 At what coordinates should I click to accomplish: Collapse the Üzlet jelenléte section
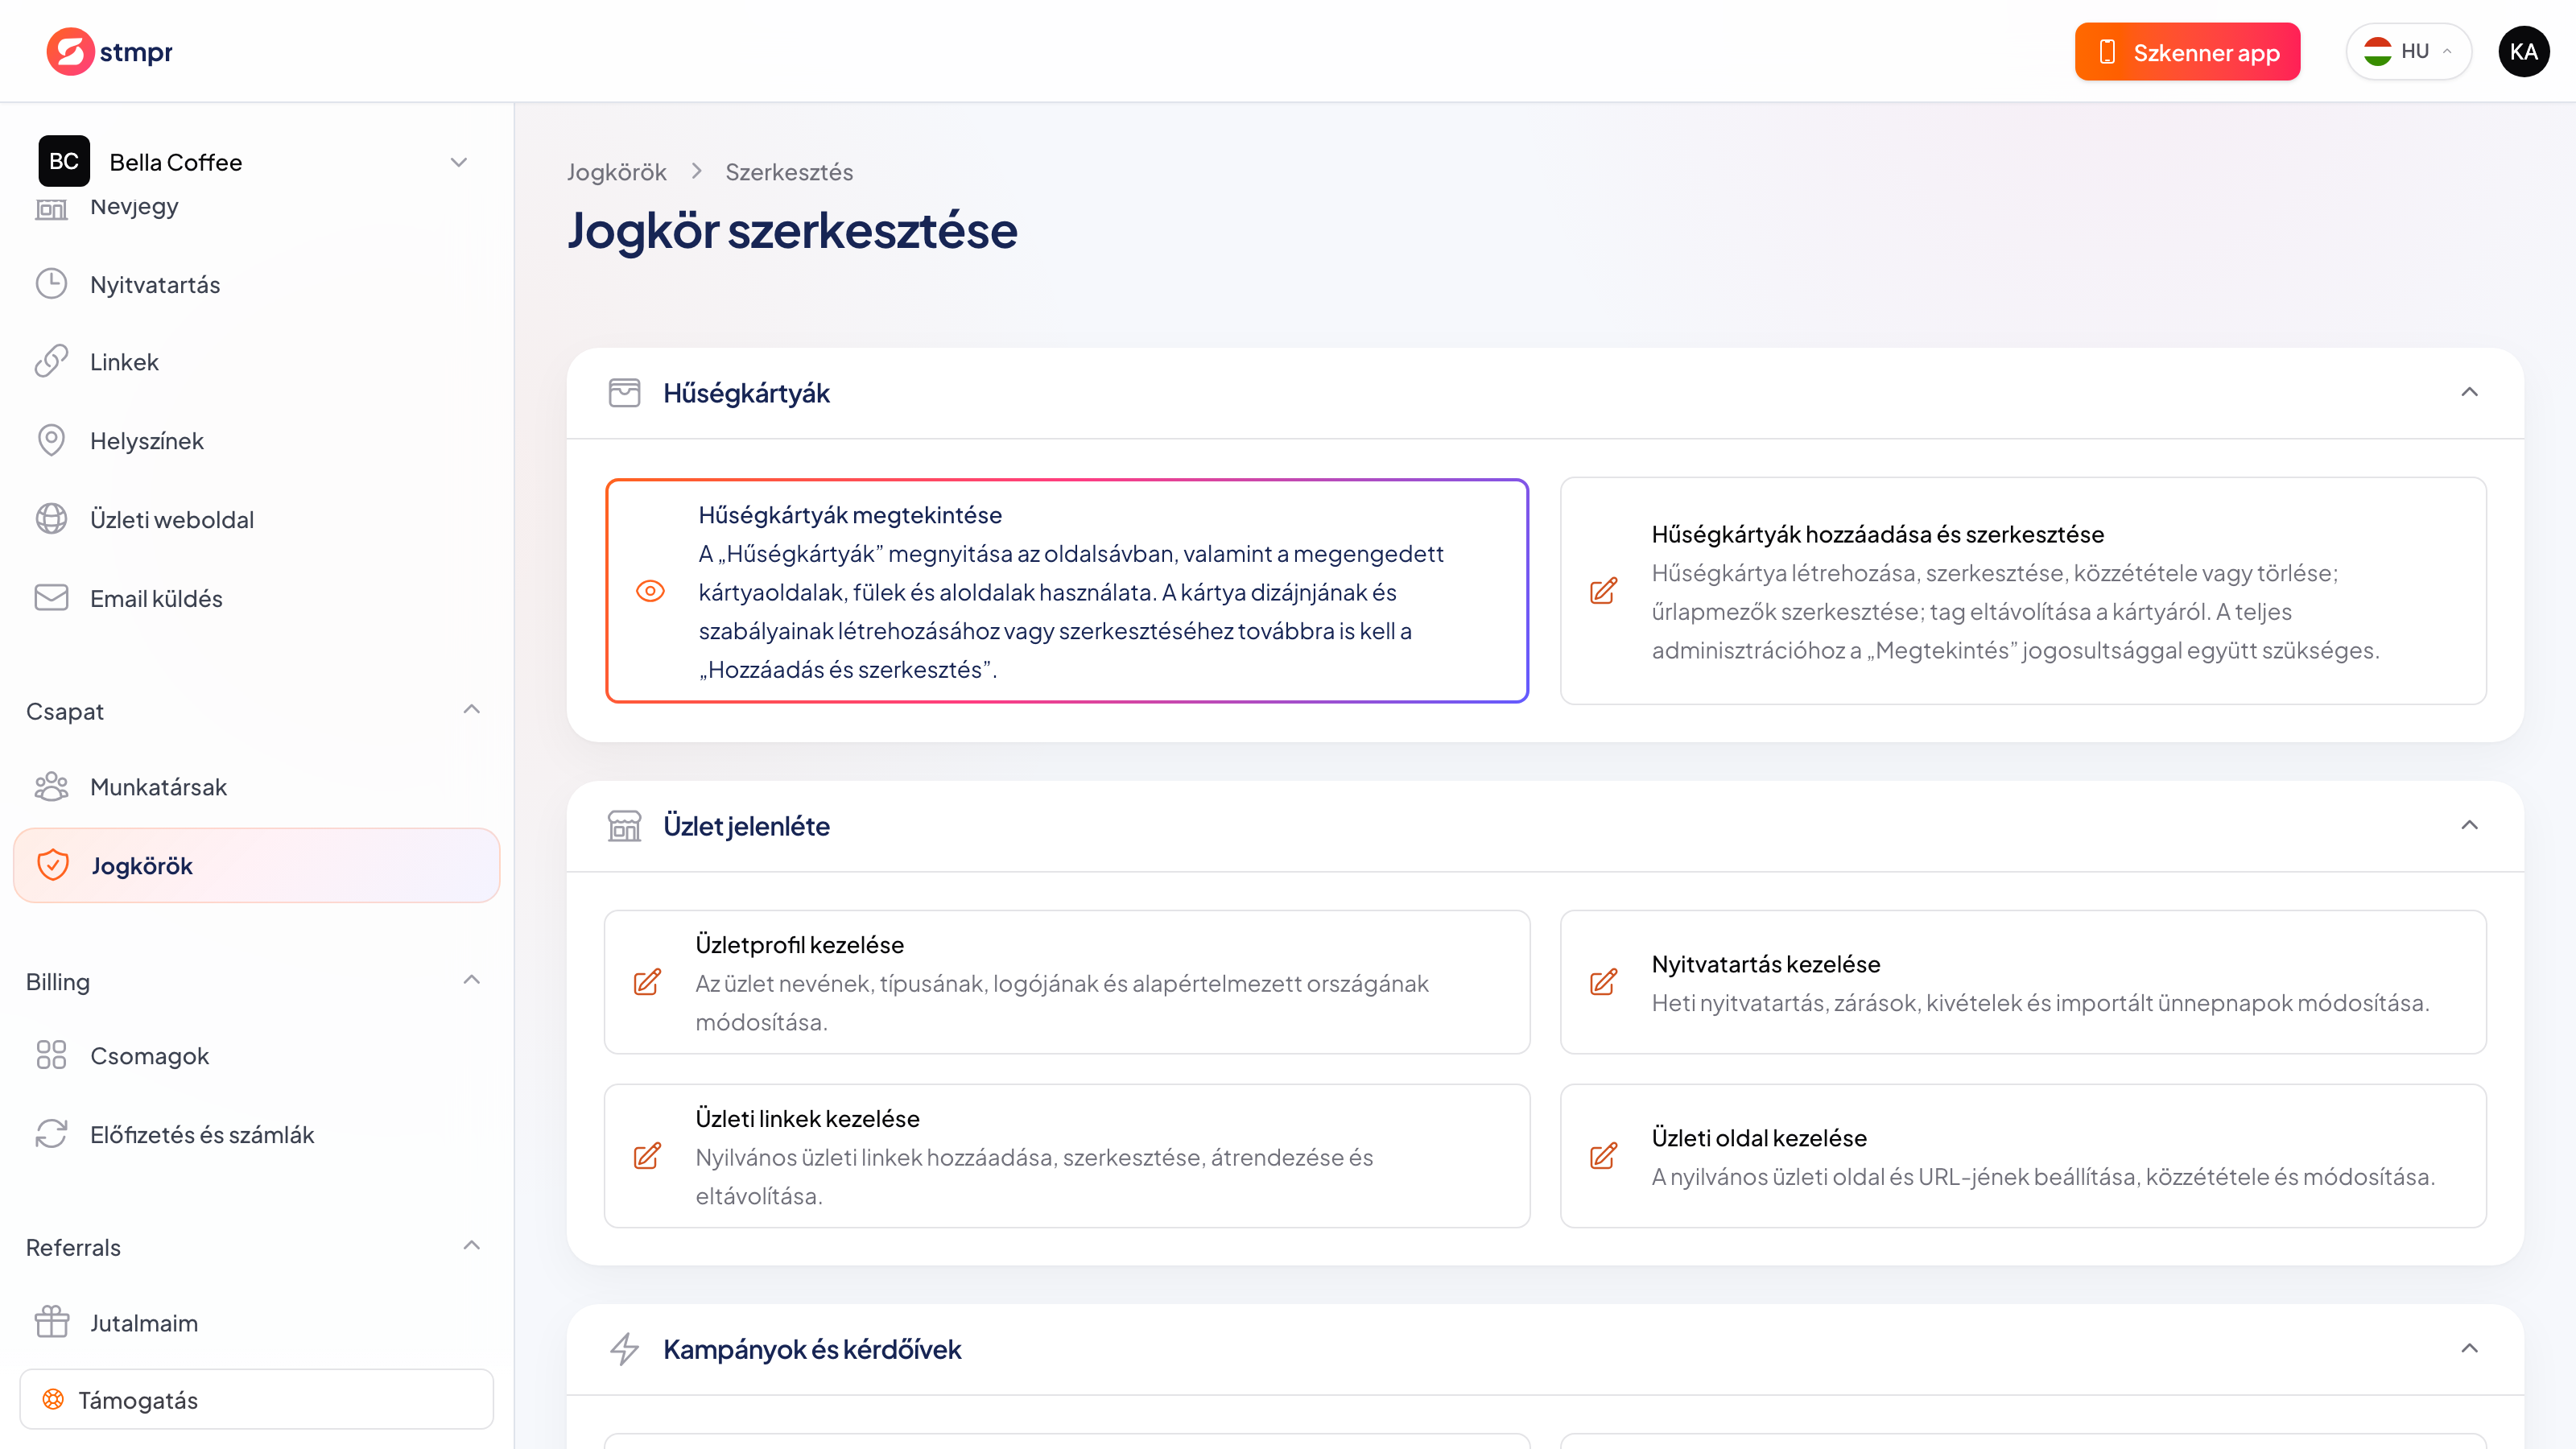pos(2470,826)
